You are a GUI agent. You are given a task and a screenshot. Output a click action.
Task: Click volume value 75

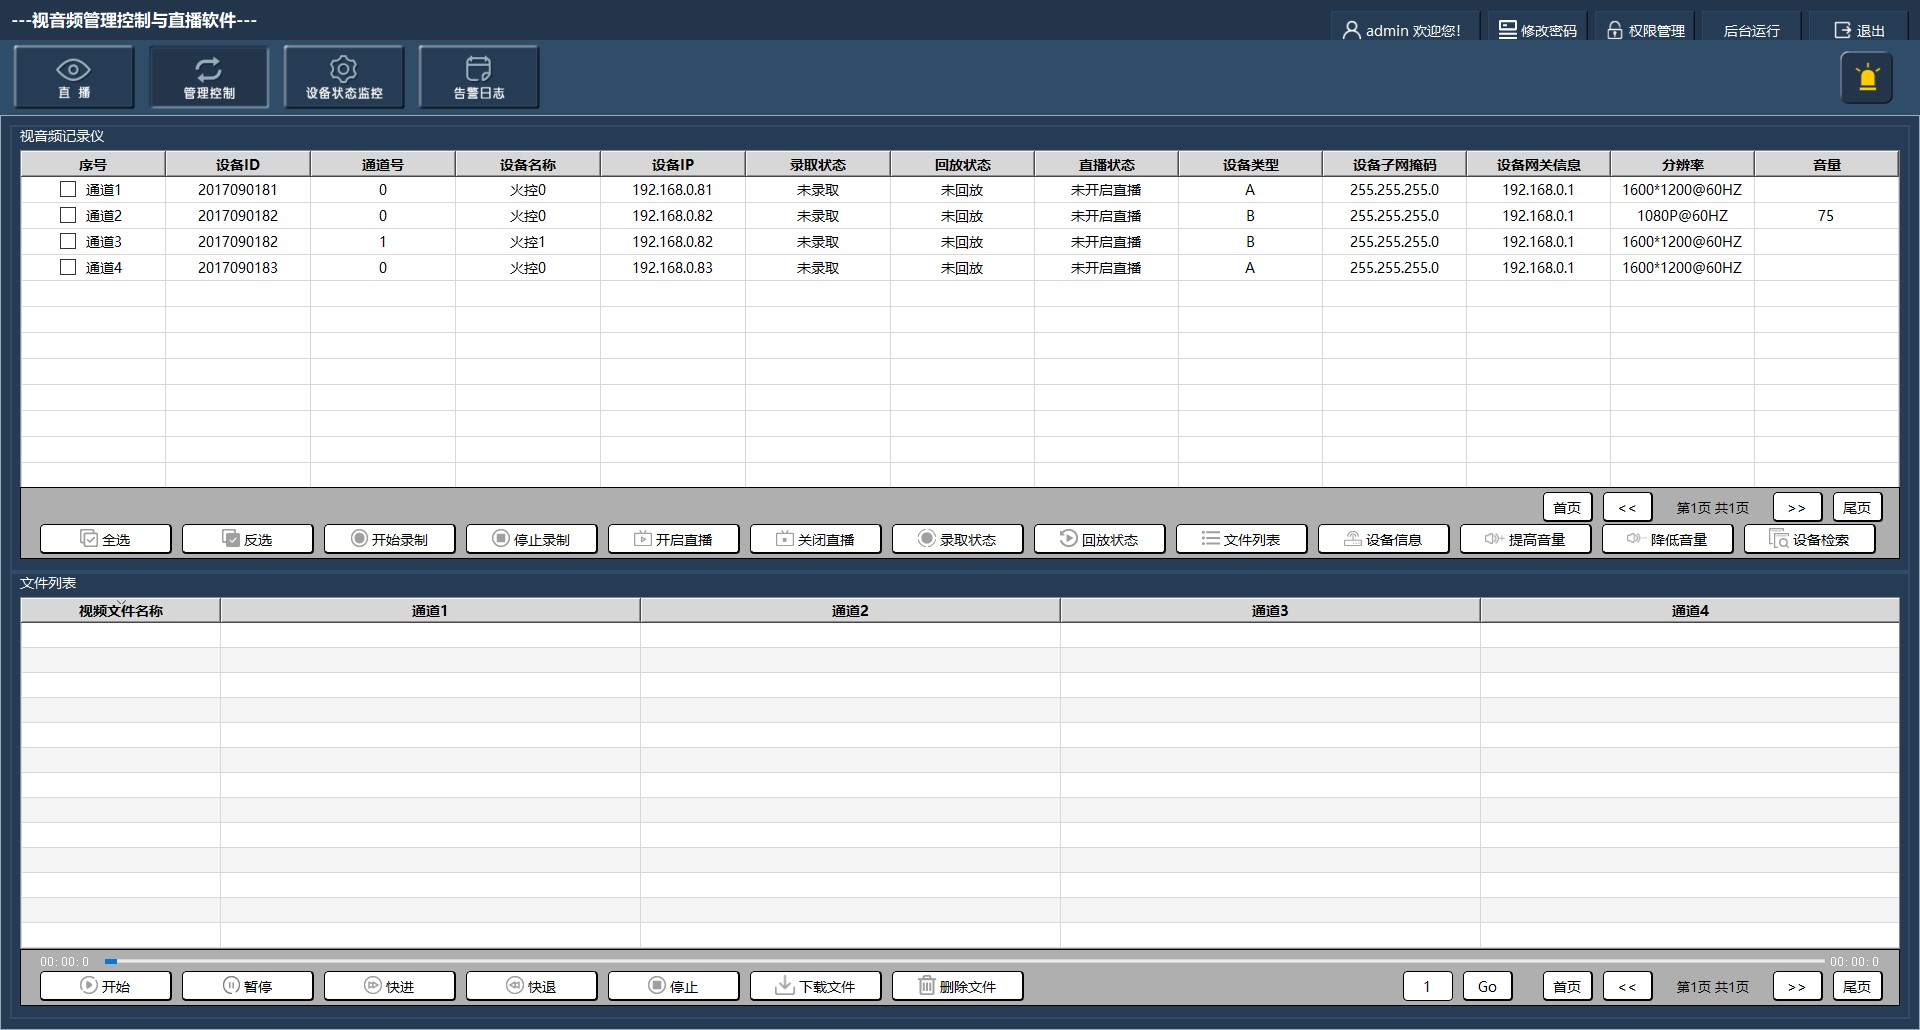1826,215
